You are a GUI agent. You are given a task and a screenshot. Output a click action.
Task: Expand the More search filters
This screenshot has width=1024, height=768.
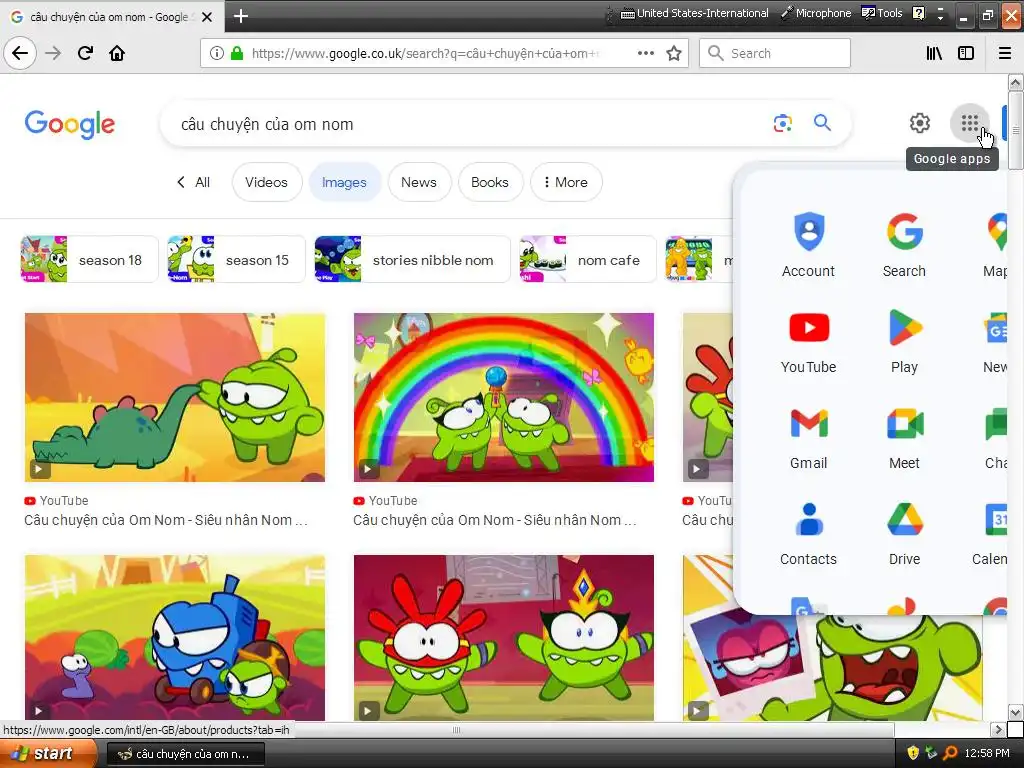[x=566, y=182]
